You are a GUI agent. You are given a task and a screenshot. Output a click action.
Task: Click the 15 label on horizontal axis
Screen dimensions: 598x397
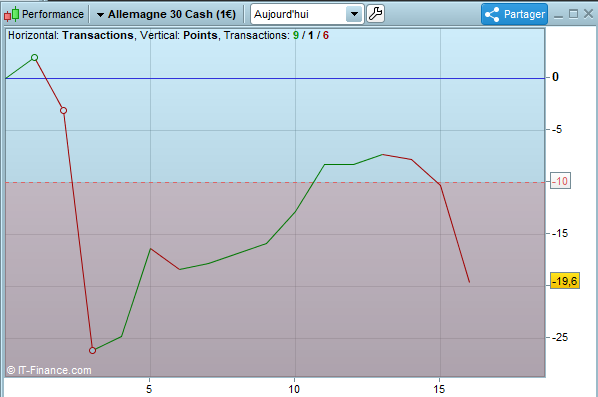(439, 389)
